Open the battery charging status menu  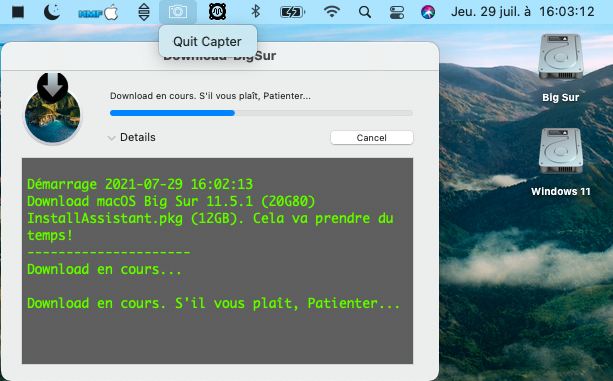[x=293, y=12]
